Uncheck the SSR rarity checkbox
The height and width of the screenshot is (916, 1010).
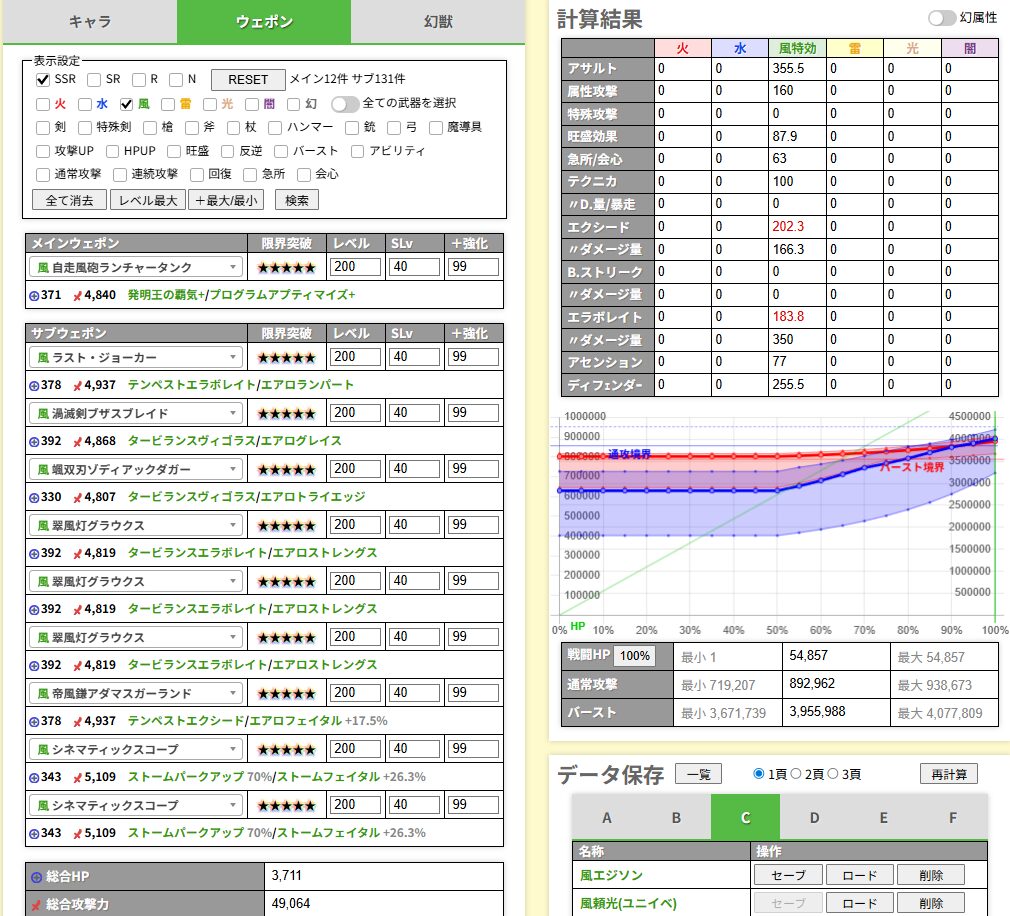(43, 80)
